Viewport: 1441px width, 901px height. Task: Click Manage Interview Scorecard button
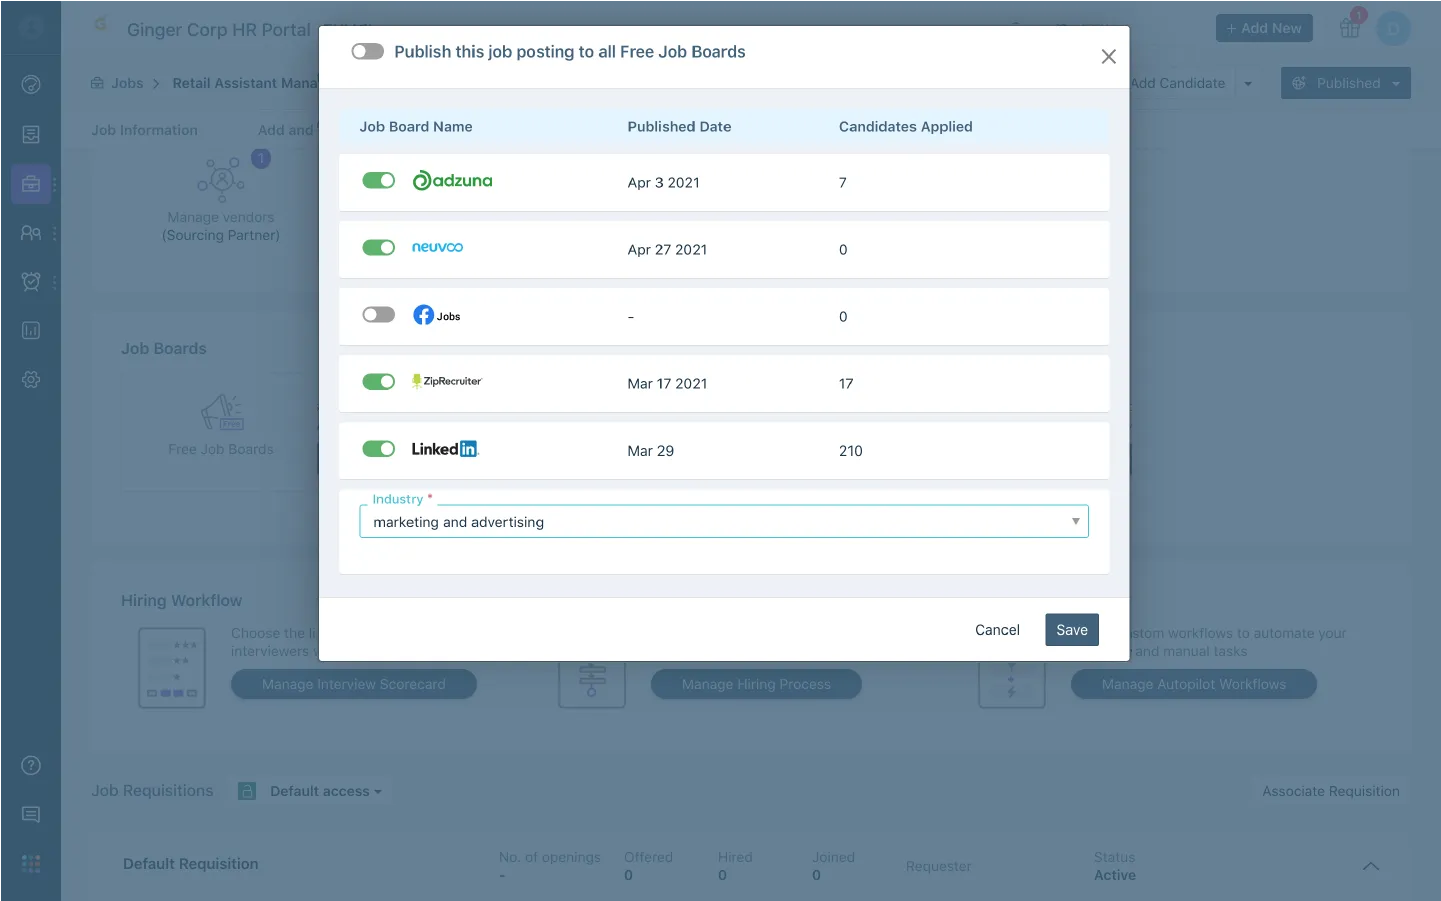pyautogui.click(x=353, y=684)
